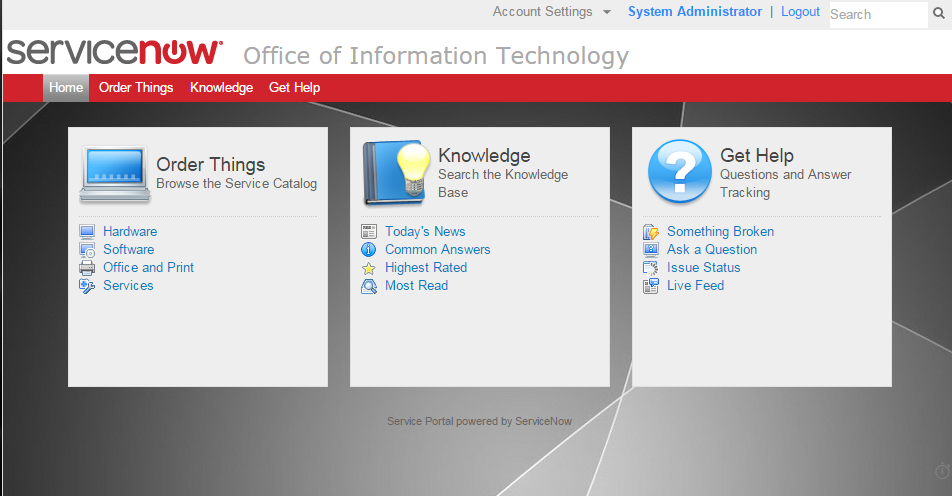Click the Logout link
Image resolution: width=952 pixels, height=496 pixels.
coord(800,12)
